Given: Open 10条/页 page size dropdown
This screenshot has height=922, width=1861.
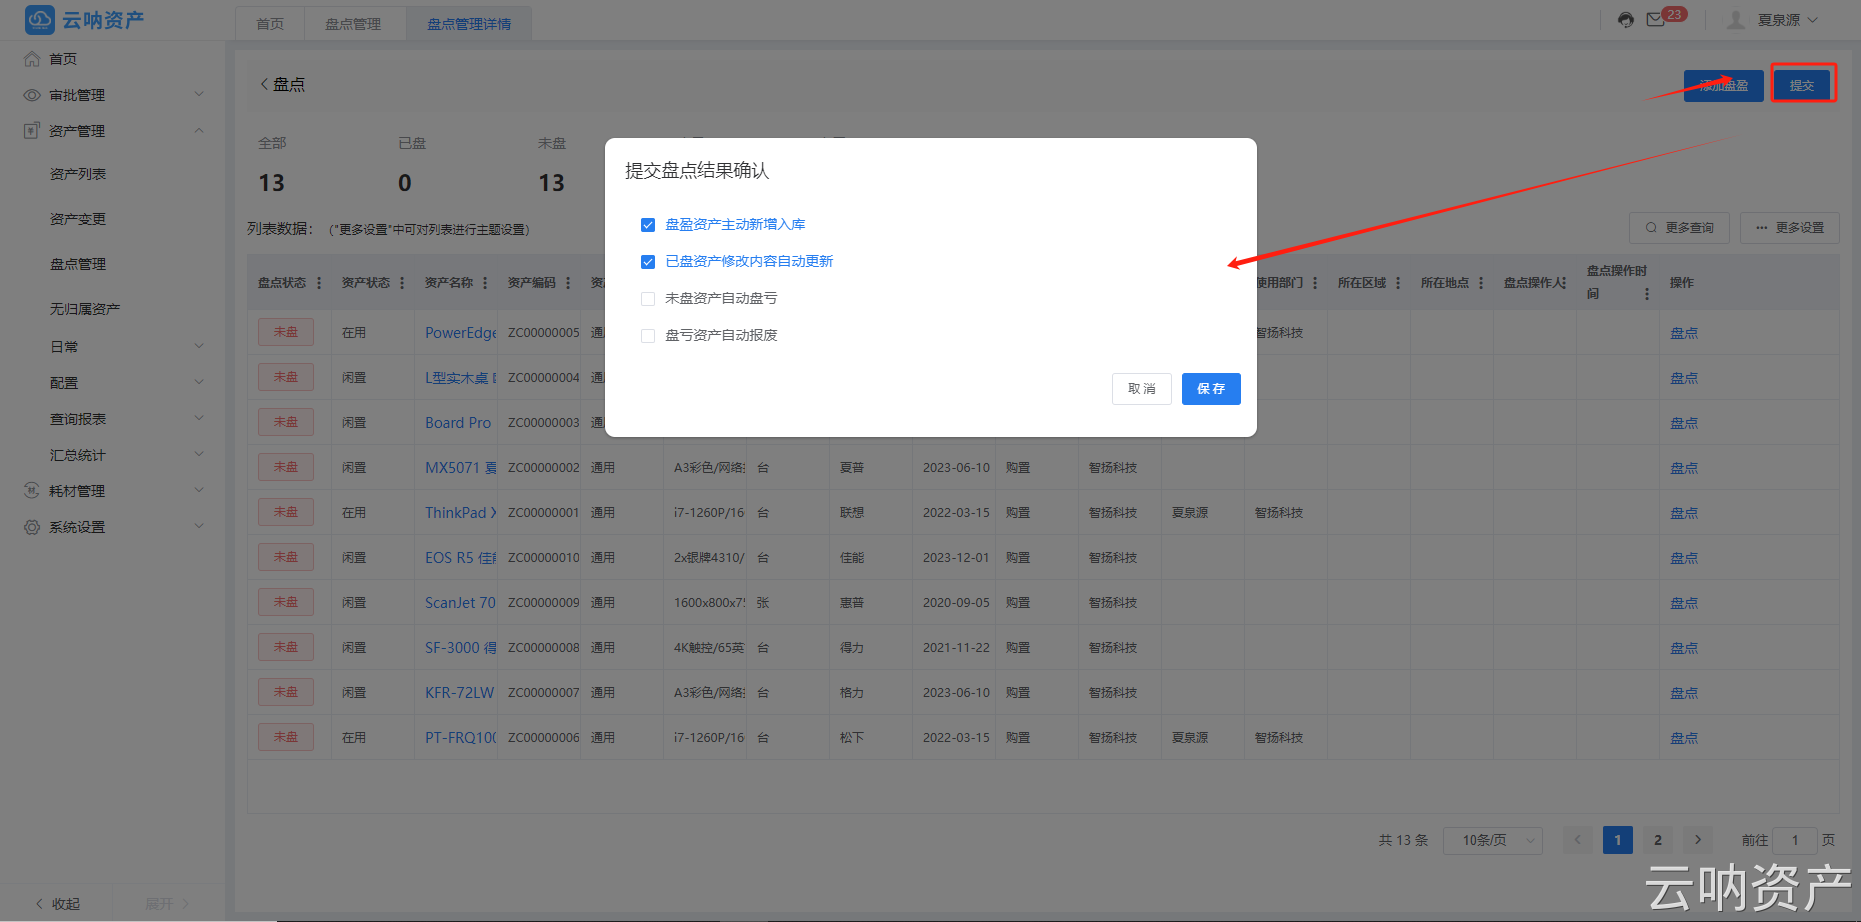Looking at the screenshot, I should (1493, 840).
